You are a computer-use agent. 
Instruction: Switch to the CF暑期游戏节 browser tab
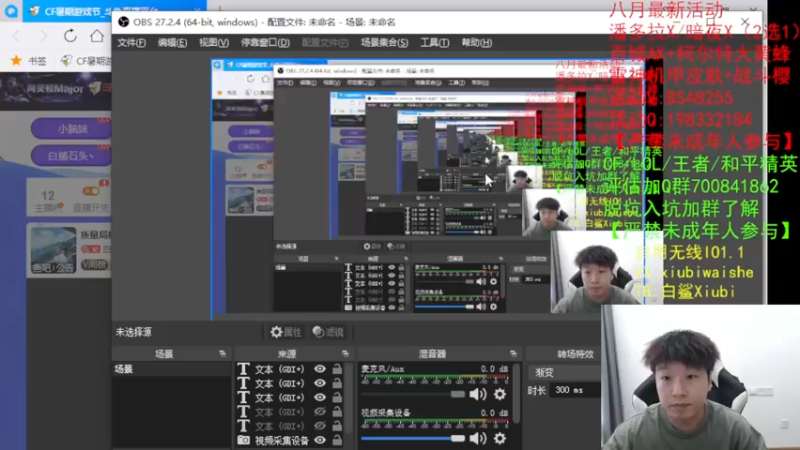coord(115,11)
